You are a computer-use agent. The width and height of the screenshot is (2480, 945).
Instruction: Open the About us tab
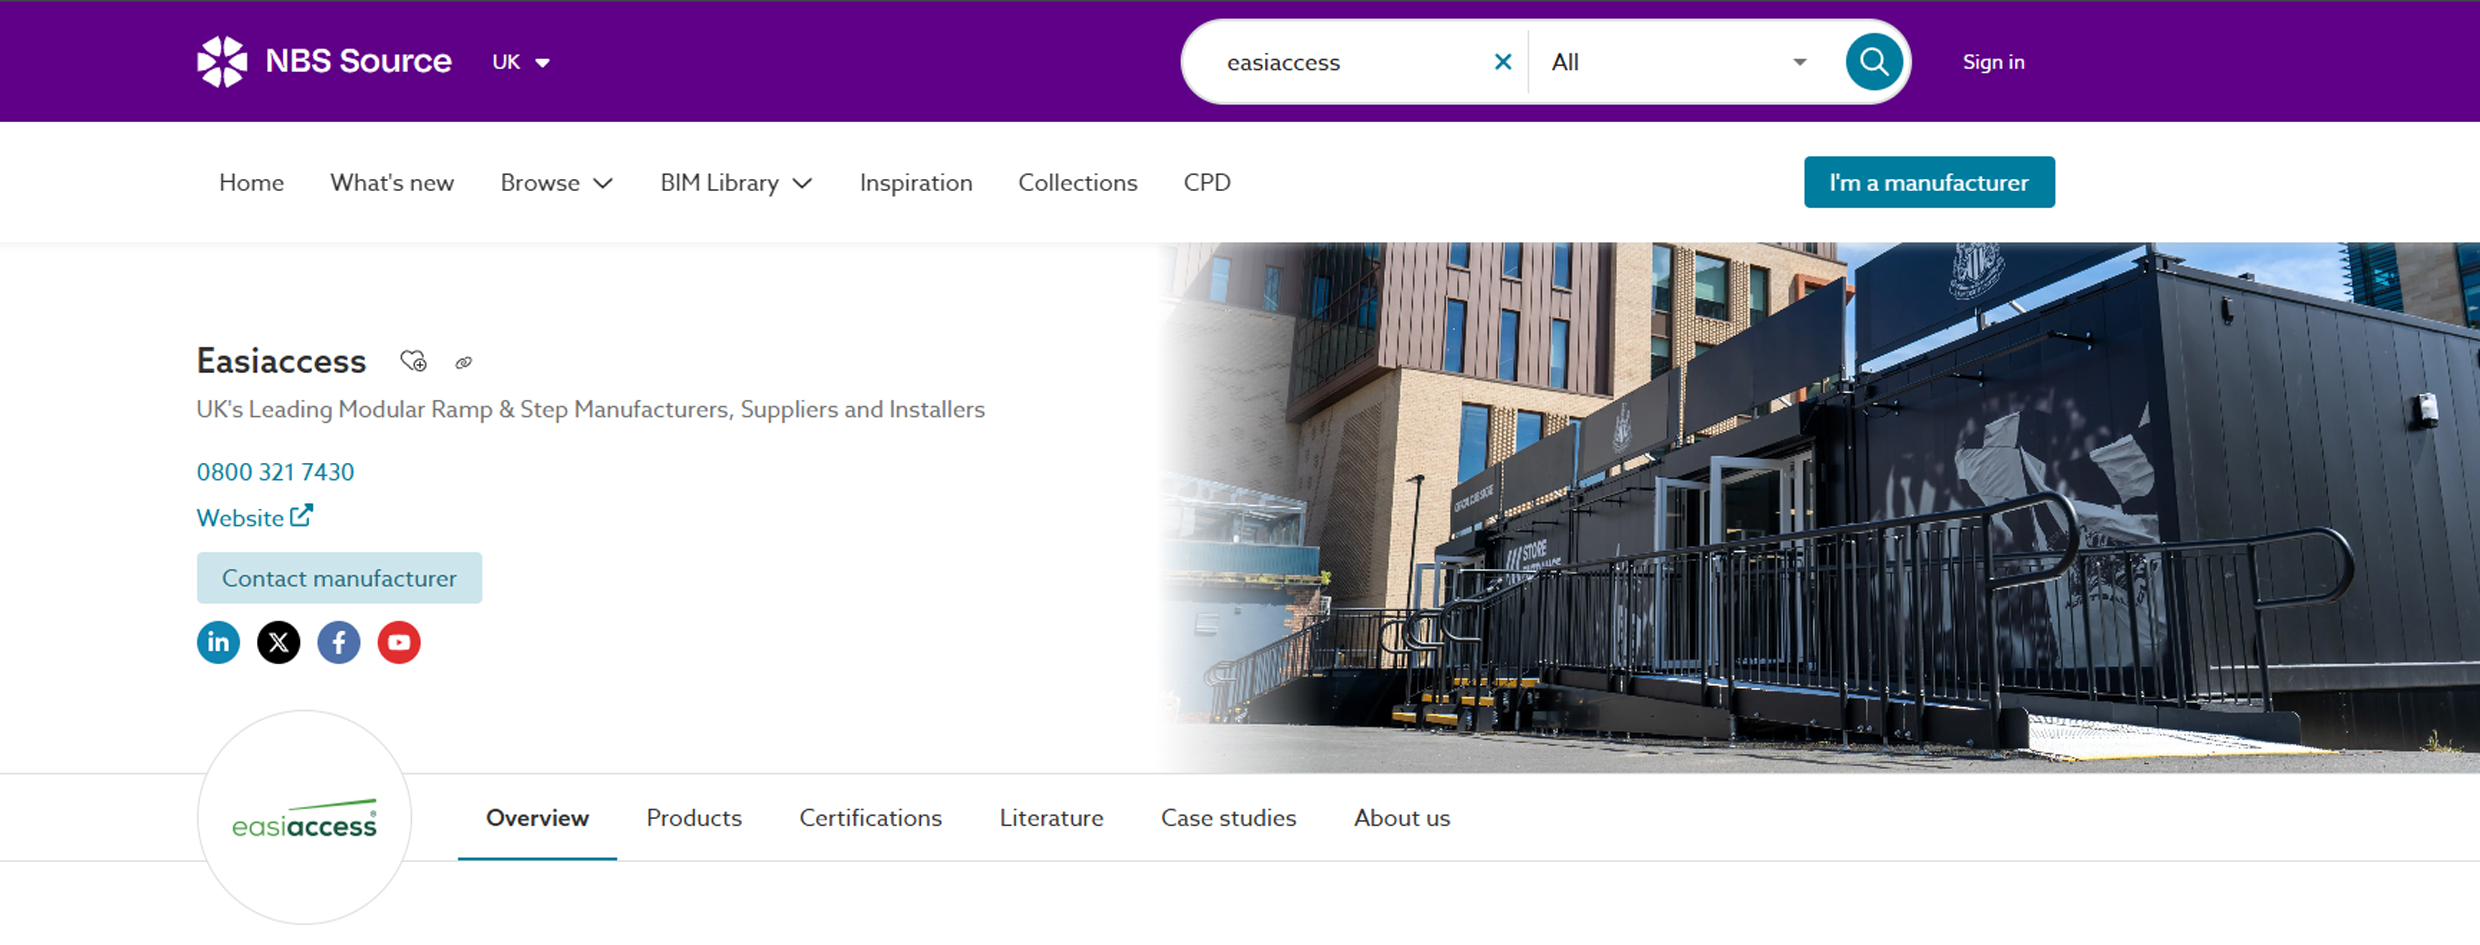pyautogui.click(x=1402, y=818)
